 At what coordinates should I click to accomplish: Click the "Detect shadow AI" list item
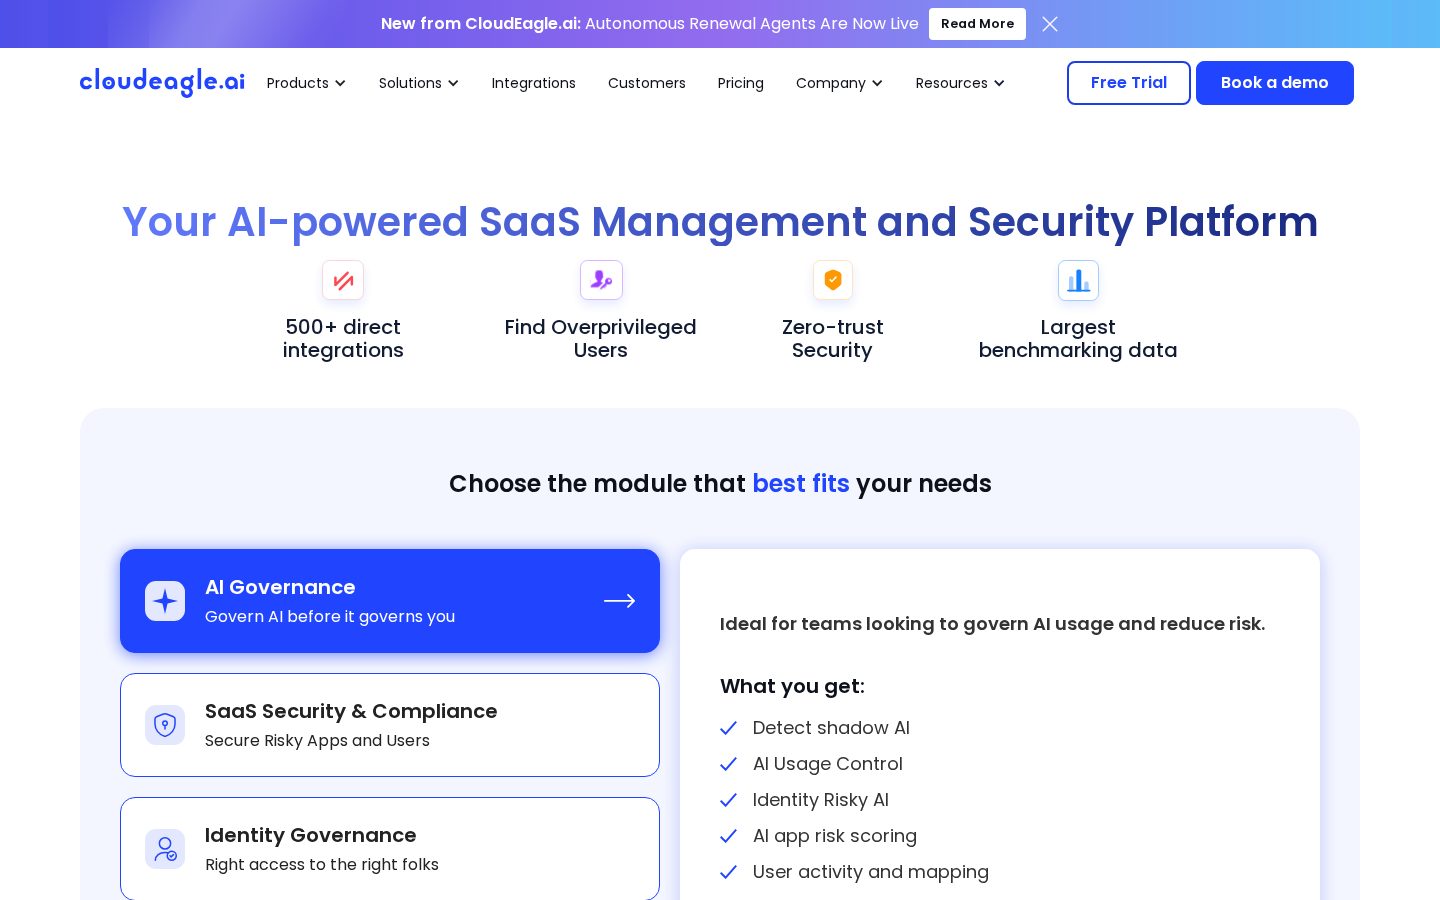pos(831,728)
